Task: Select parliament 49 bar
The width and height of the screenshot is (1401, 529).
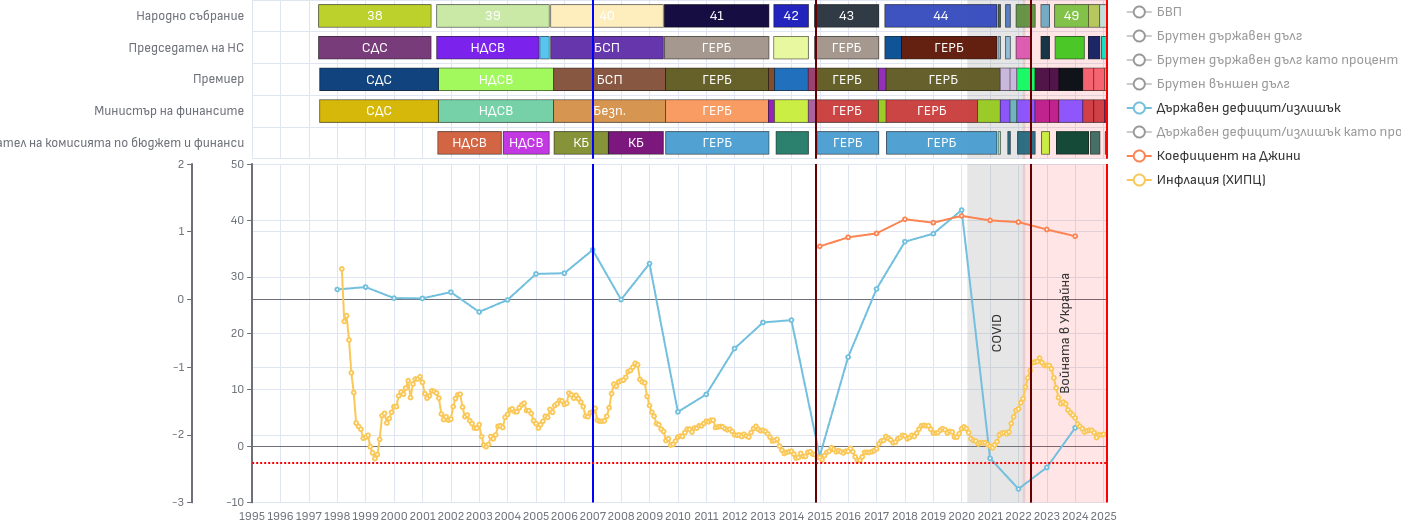Action: 1071,16
